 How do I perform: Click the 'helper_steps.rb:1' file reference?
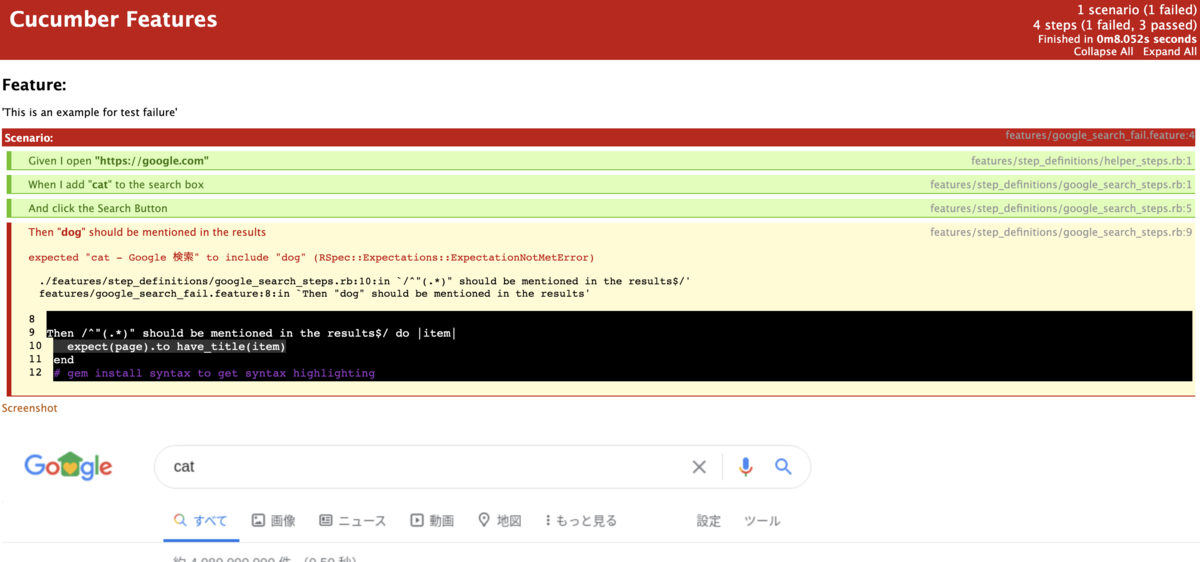[1082, 160]
